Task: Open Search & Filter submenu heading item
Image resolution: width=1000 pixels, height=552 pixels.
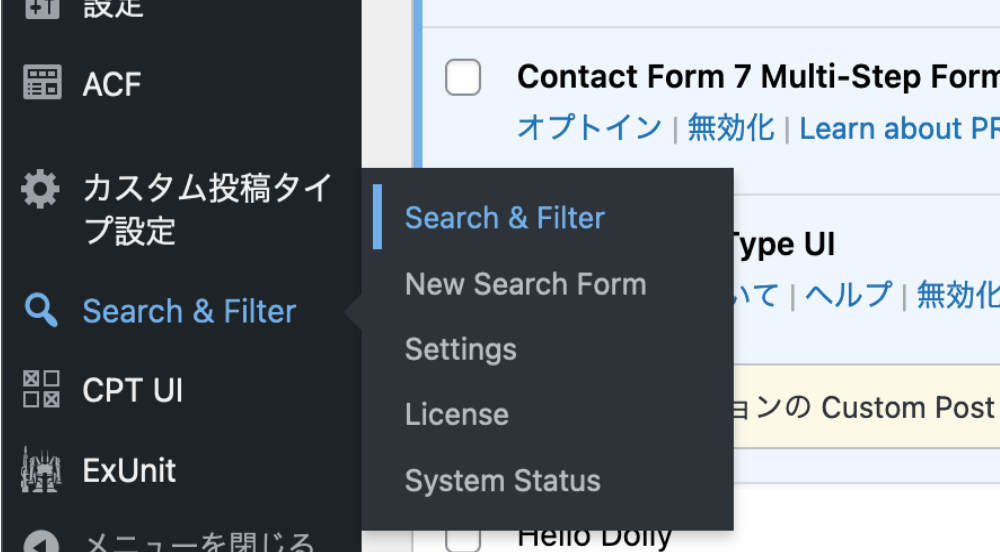Action: coord(504,218)
